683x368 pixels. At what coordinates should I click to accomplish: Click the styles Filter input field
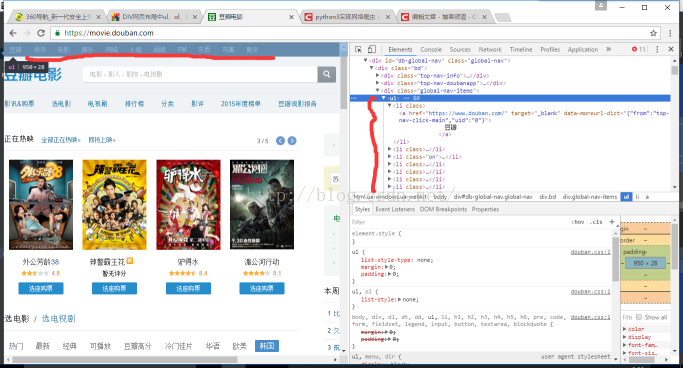coord(460,222)
